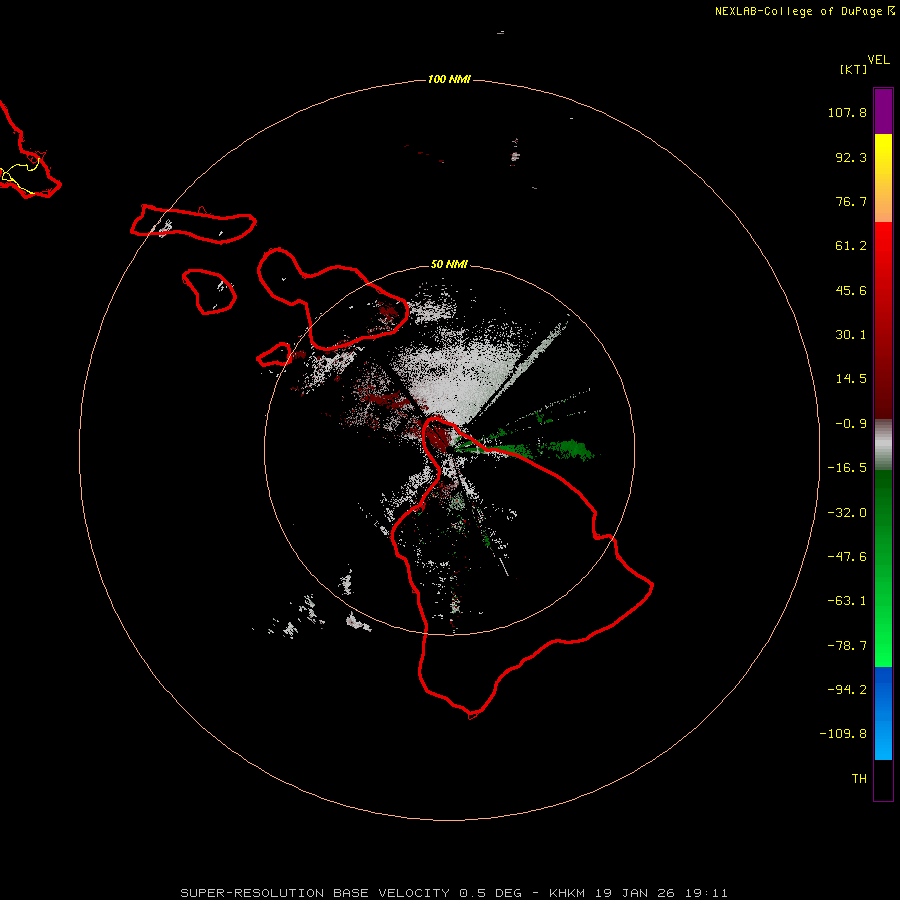Click the 76.7 legend value
Viewport: 900px width, 900px height.
click(851, 201)
